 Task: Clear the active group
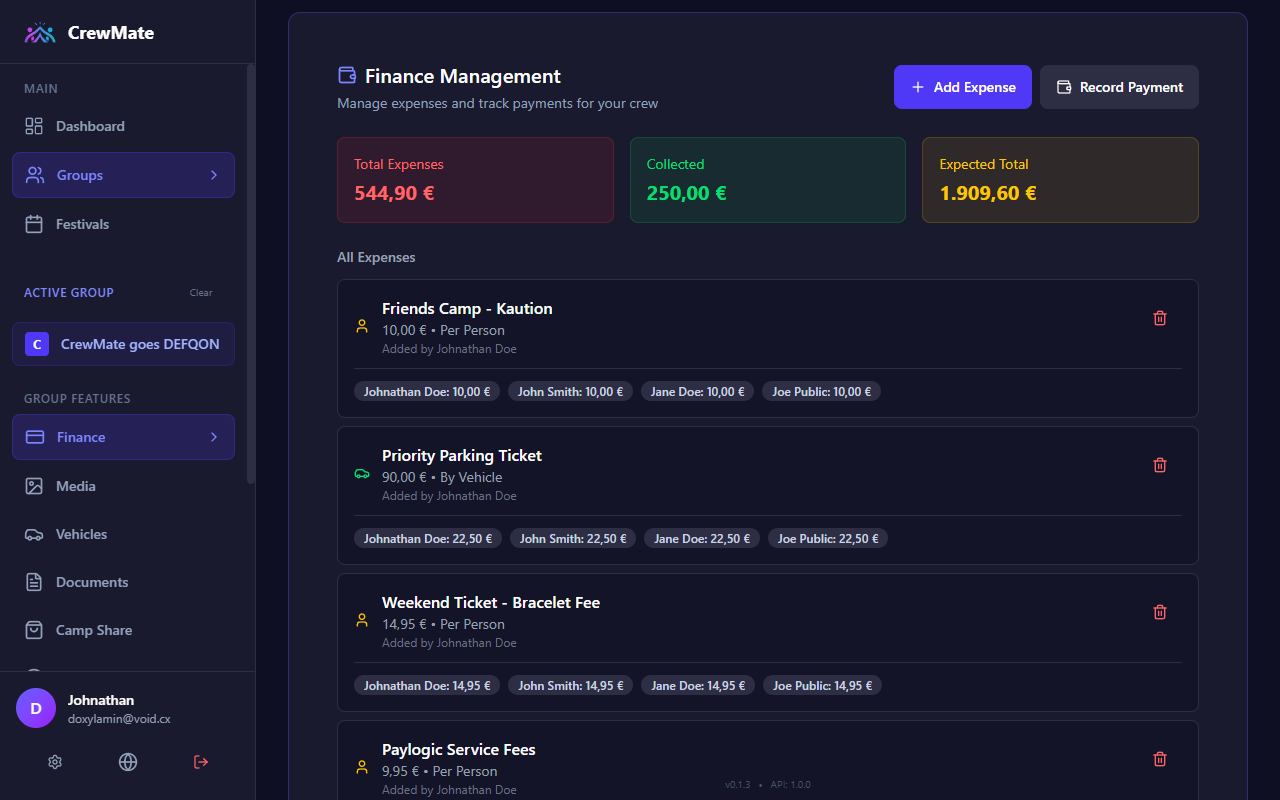pyautogui.click(x=201, y=293)
